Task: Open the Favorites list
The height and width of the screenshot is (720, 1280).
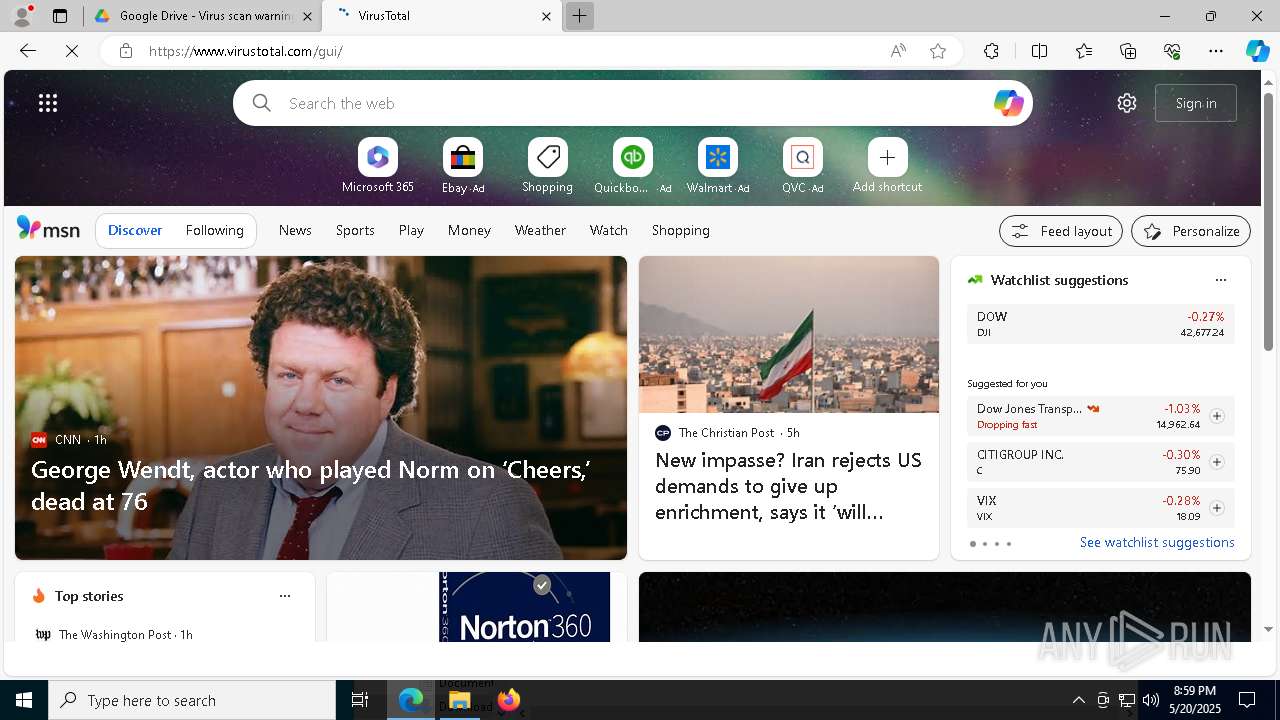Action: tap(1084, 51)
